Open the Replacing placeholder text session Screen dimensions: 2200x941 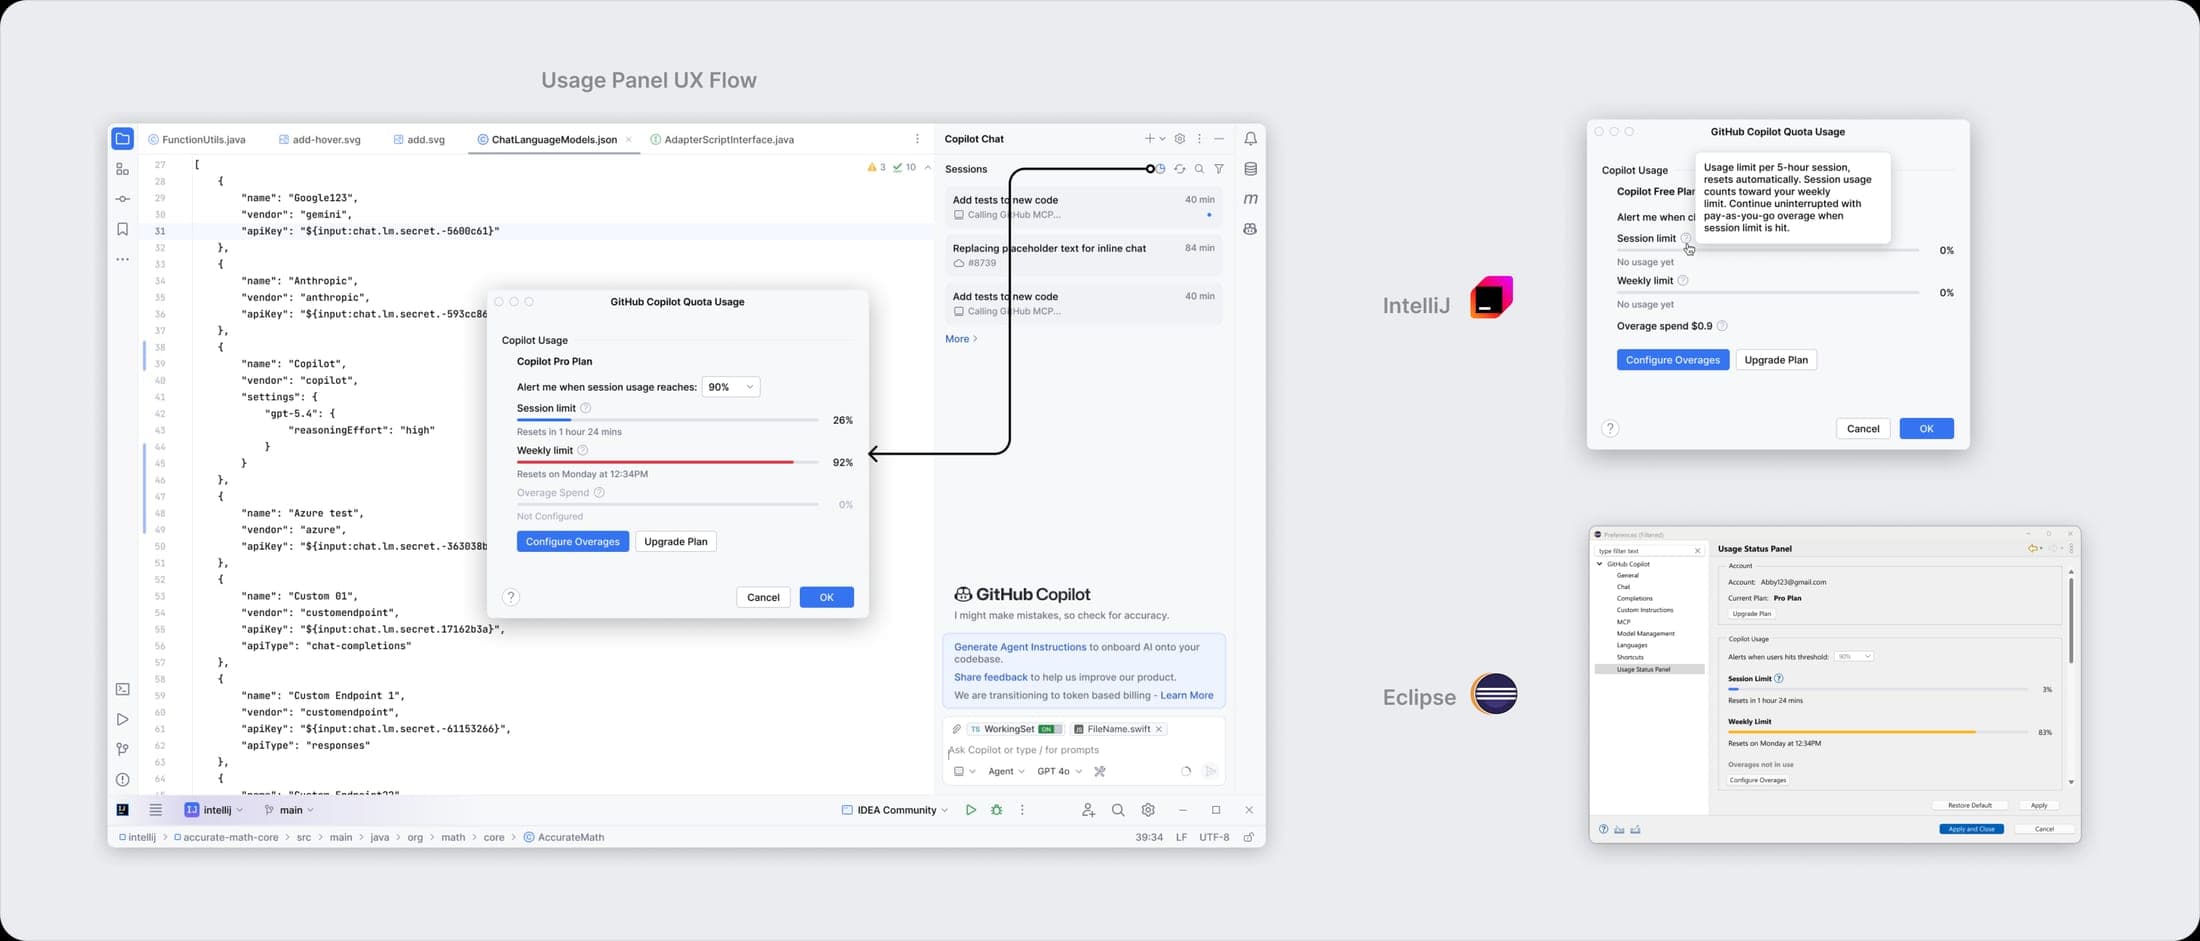[1084, 255]
